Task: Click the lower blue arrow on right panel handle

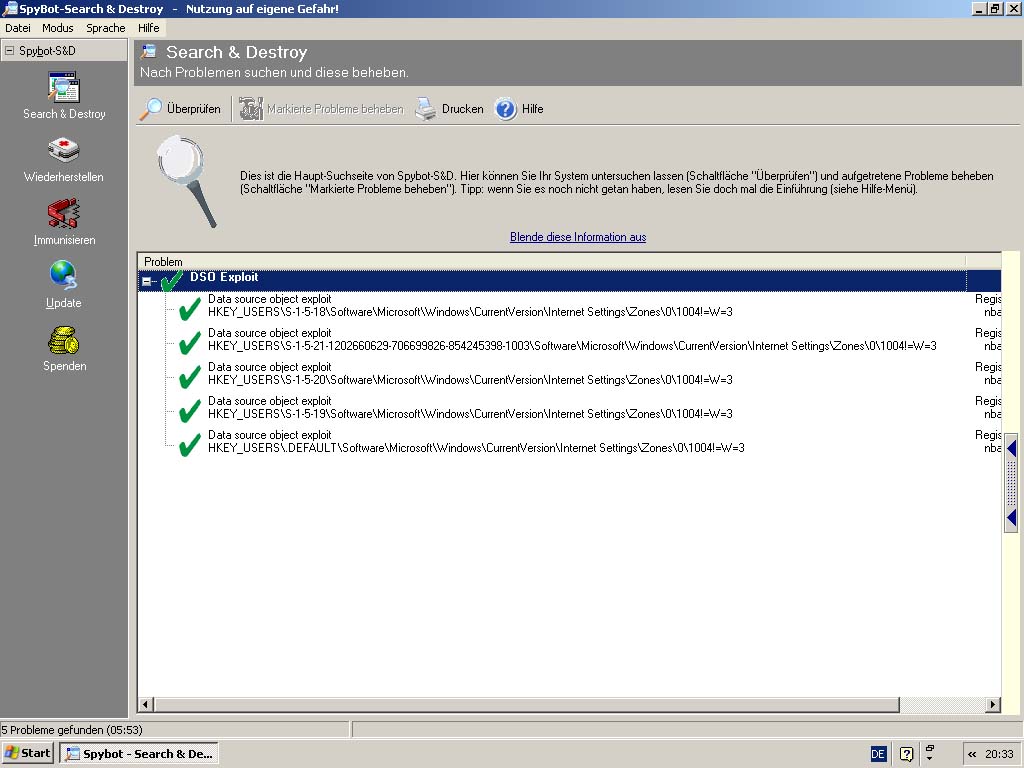Action: pyautogui.click(x=1012, y=518)
